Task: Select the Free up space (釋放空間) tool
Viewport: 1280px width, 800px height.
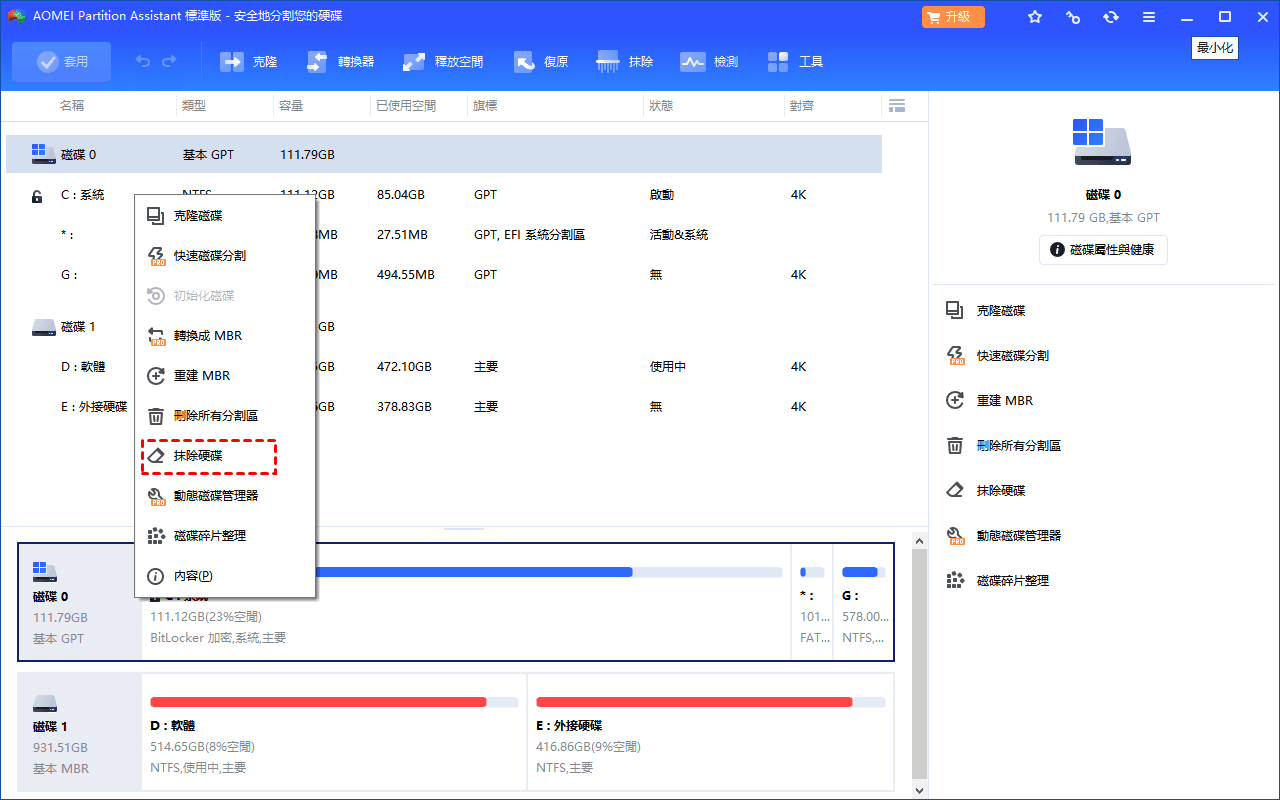Action: pyautogui.click(x=443, y=62)
